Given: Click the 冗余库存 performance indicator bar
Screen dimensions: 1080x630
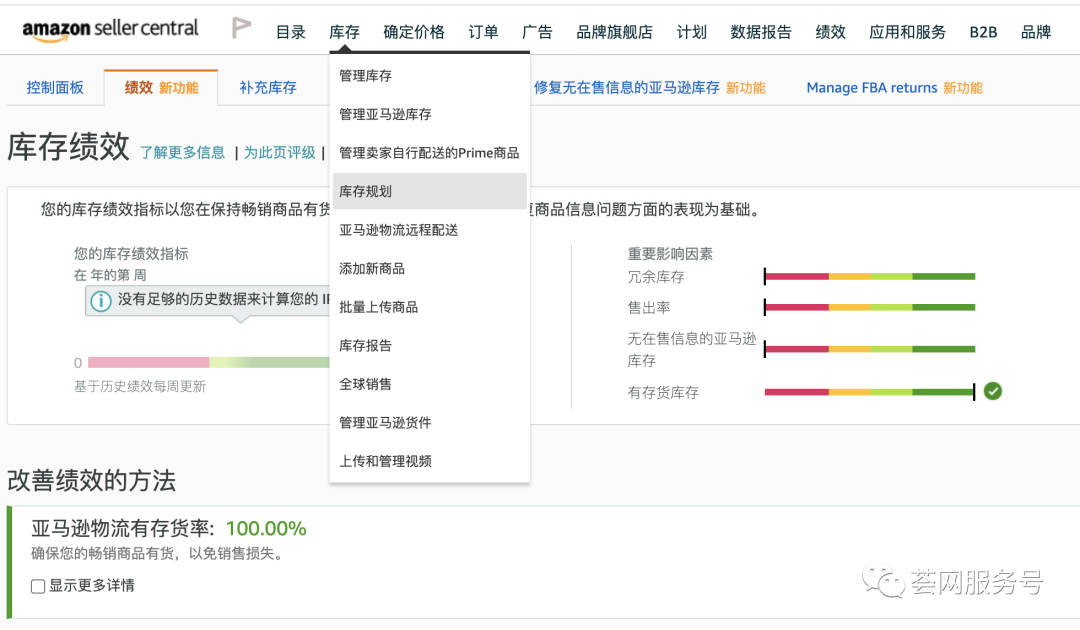Looking at the screenshot, I should [869, 276].
